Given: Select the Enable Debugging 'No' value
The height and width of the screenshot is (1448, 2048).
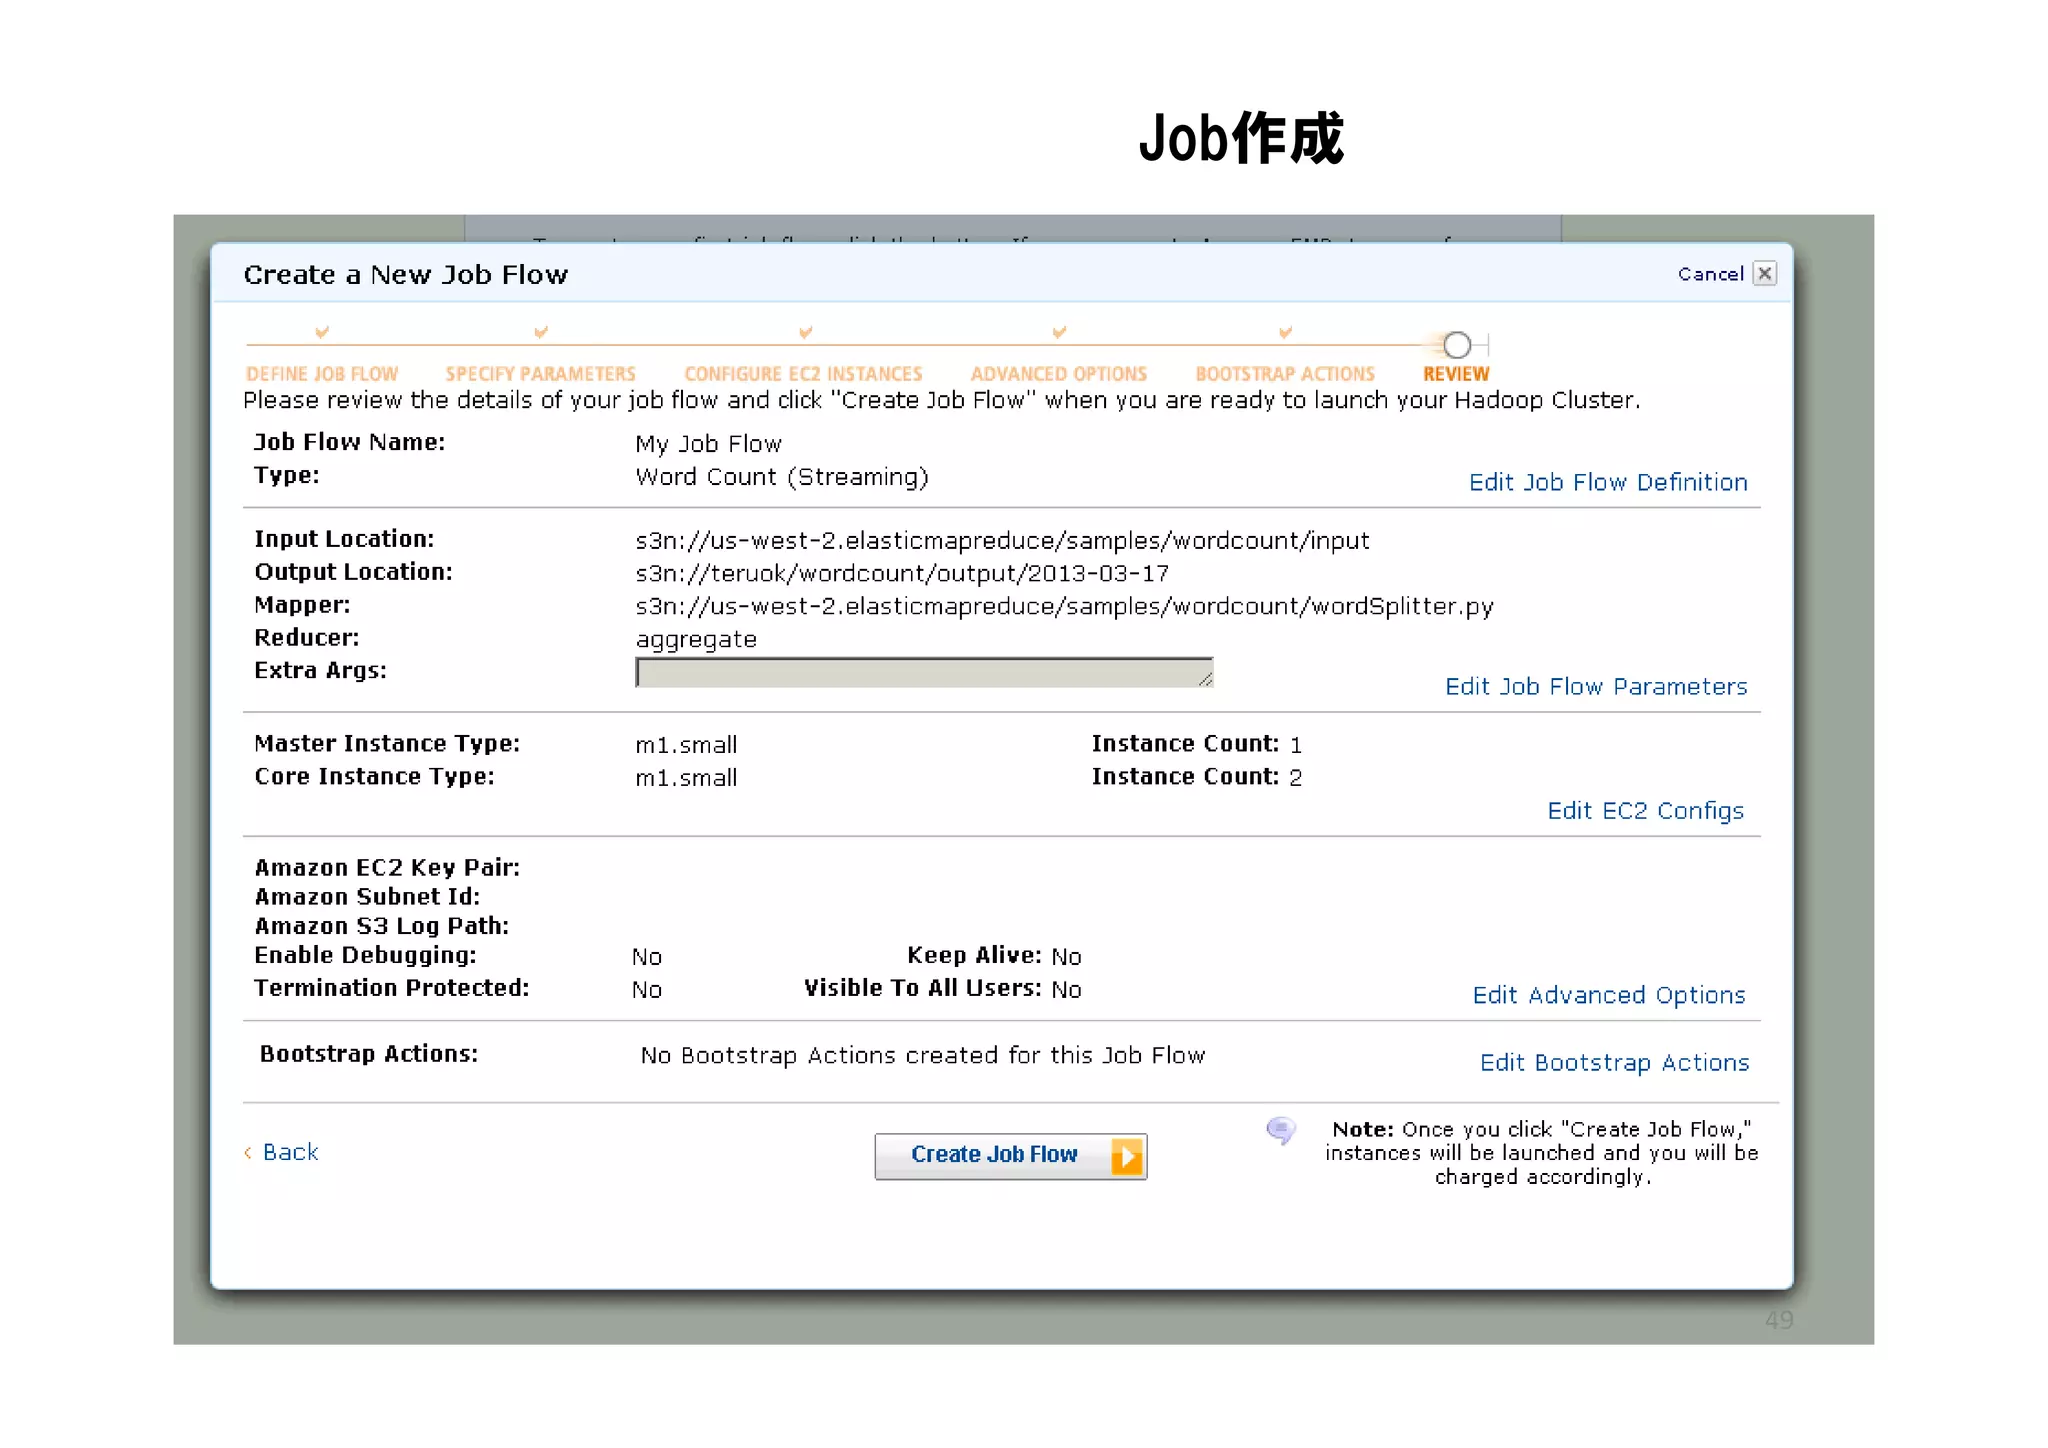Looking at the screenshot, I should click(647, 957).
